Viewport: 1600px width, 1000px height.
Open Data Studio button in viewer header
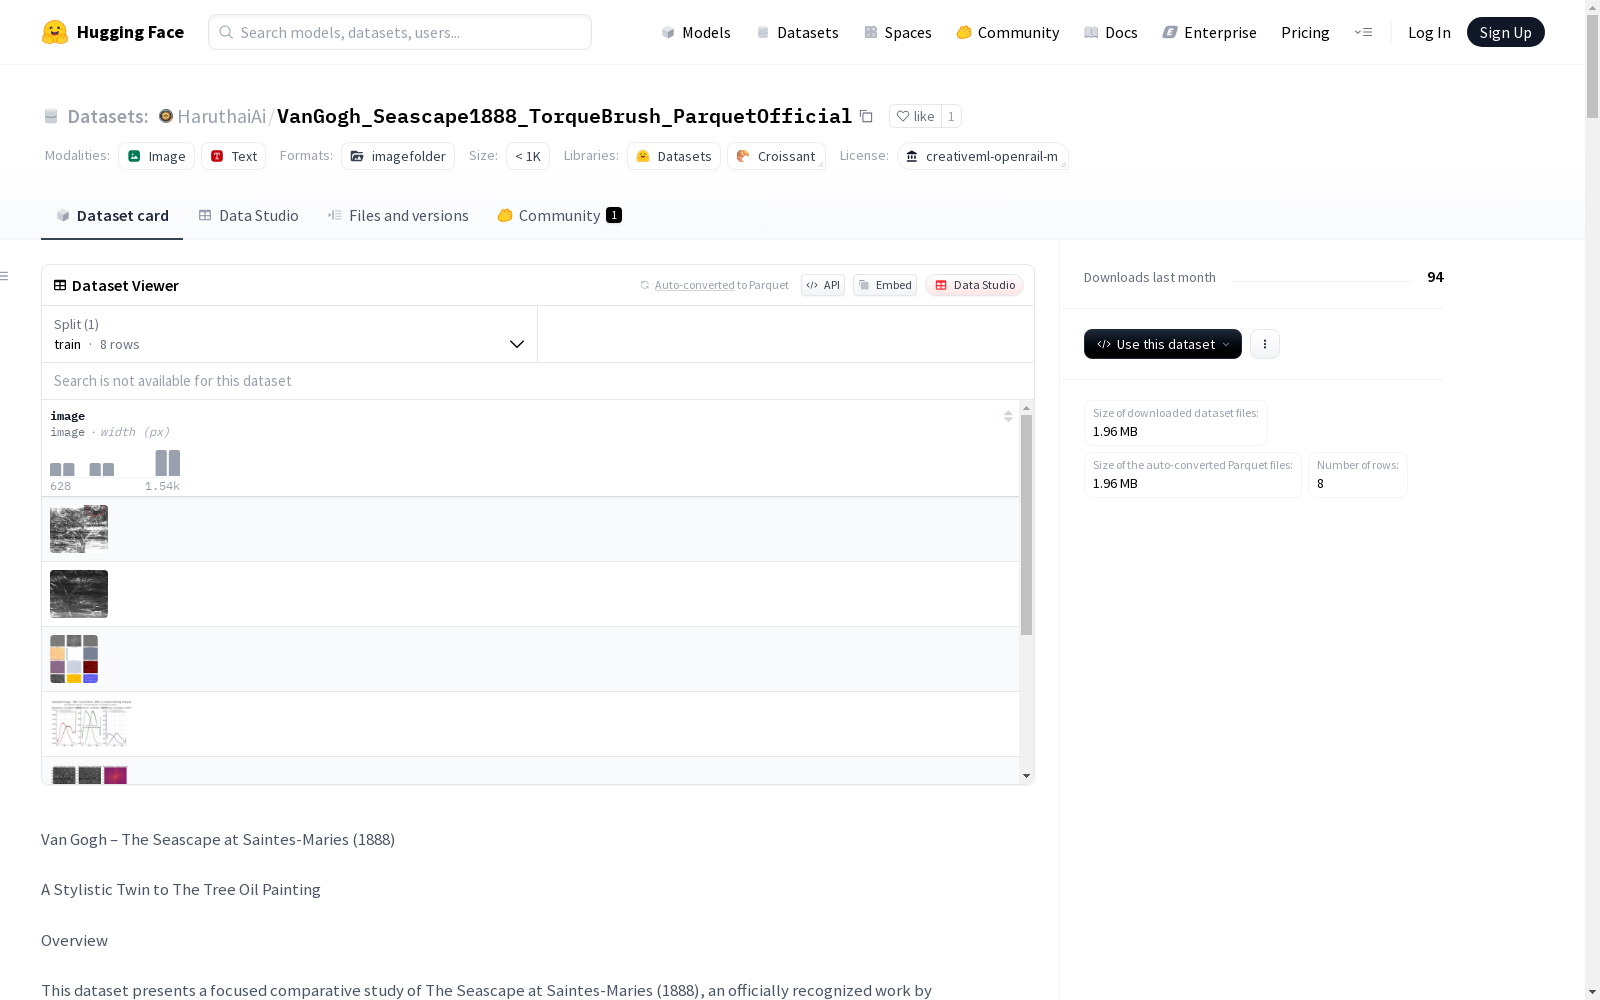click(x=974, y=285)
